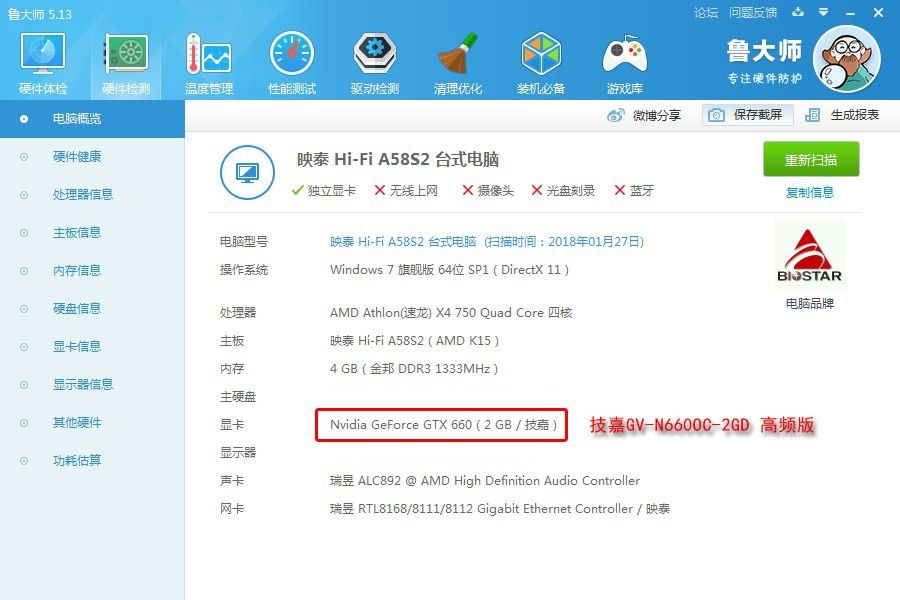The width and height of the screenshot is (900, 600).
Task: Open 装机必备 essential software icon
Action: point(541,64)
